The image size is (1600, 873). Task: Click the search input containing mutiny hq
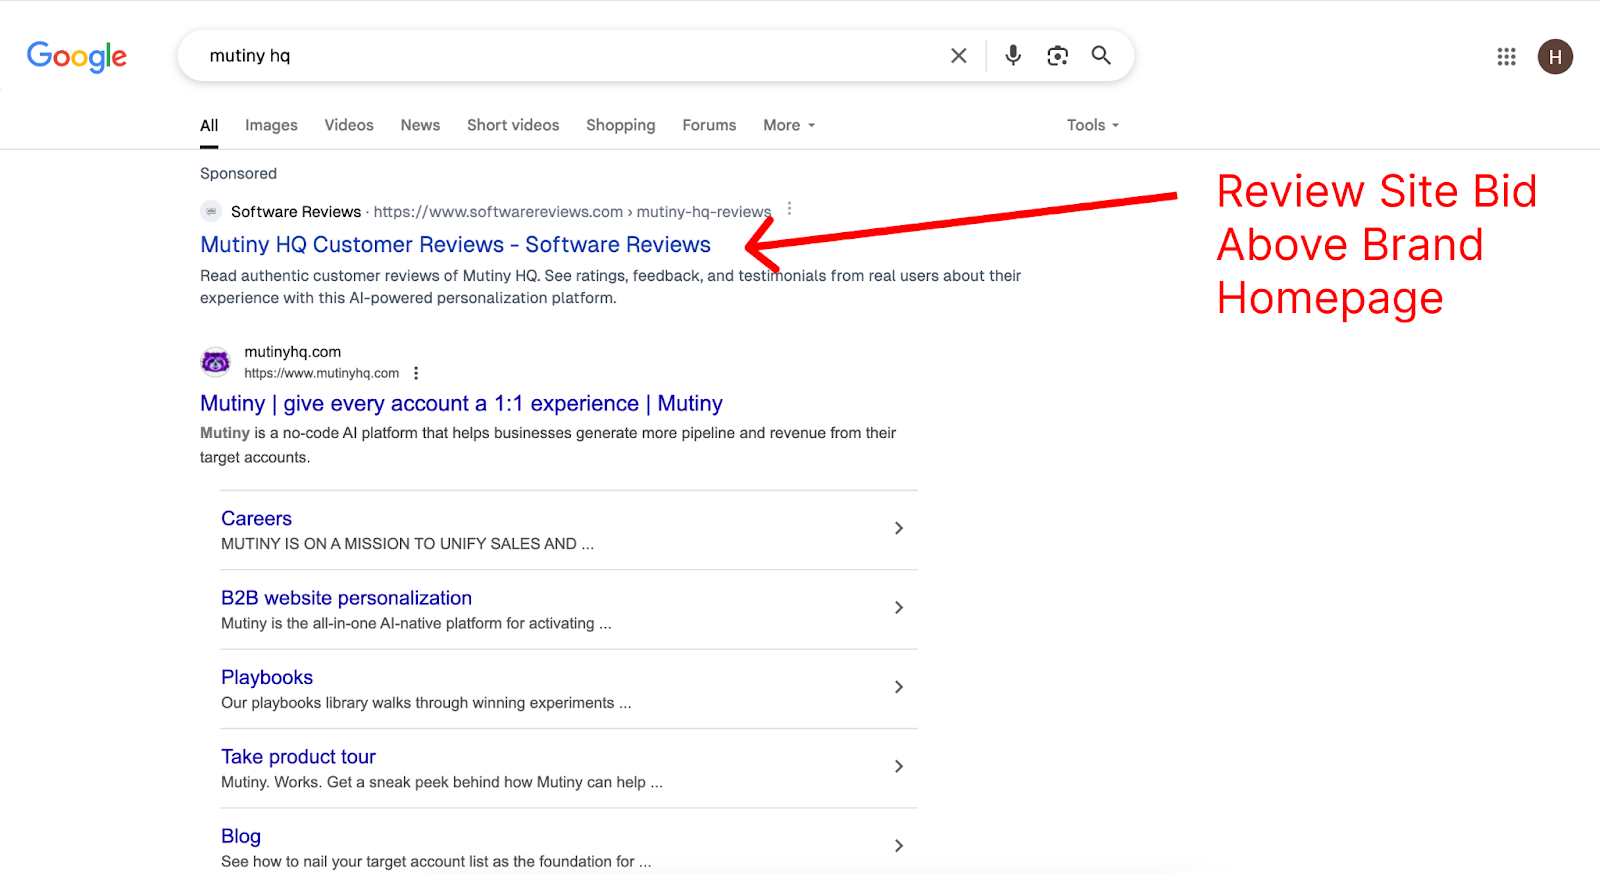coord(570,56)
